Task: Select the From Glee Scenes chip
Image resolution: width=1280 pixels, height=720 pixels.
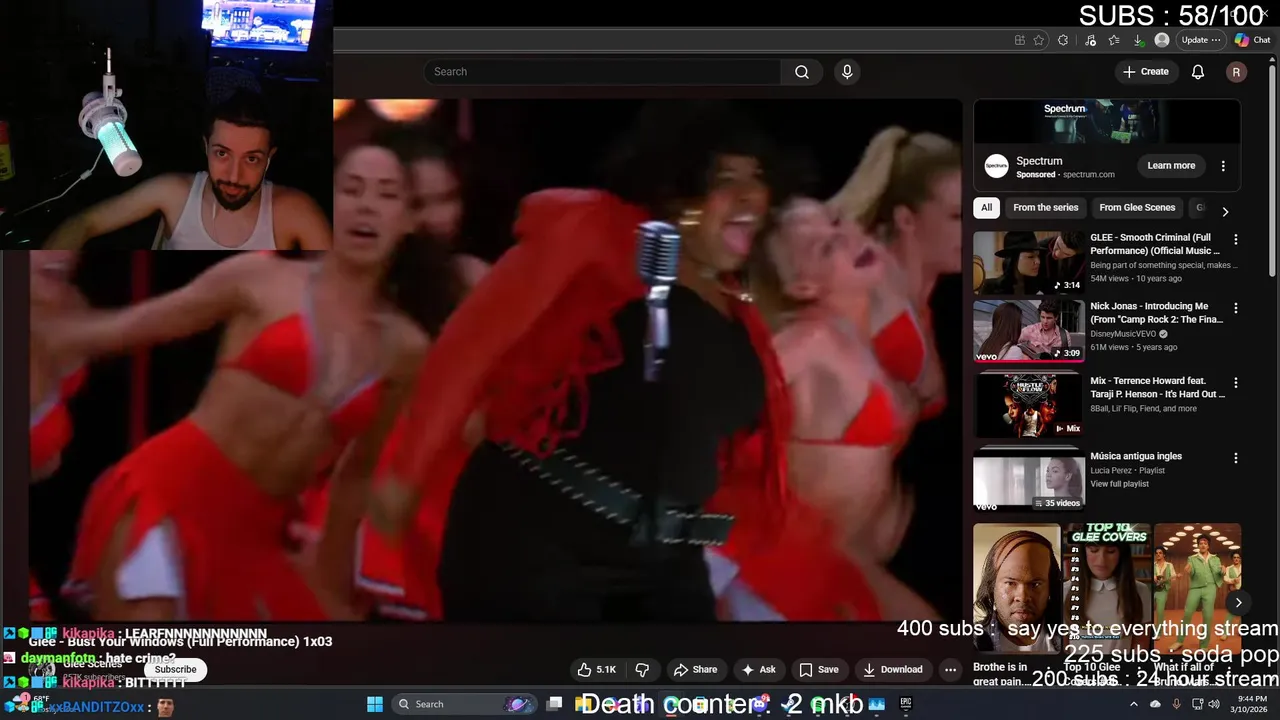Action: tap(1137, 208)
